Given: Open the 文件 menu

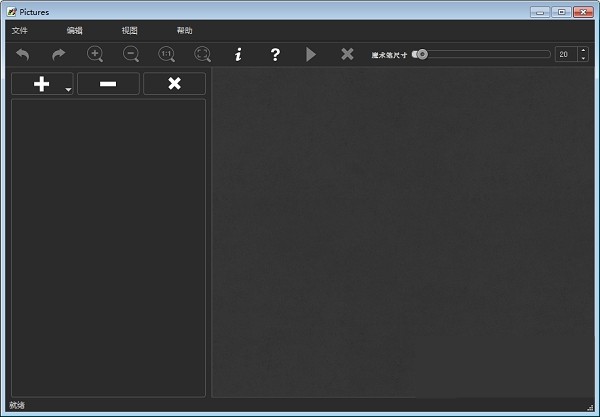Looking at the screenshot, I should tap(20, 31).
